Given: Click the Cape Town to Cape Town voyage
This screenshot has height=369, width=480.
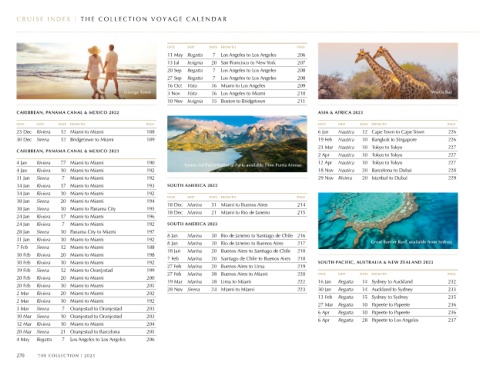Looking at the screenshot, I should [x=388, y=132].
